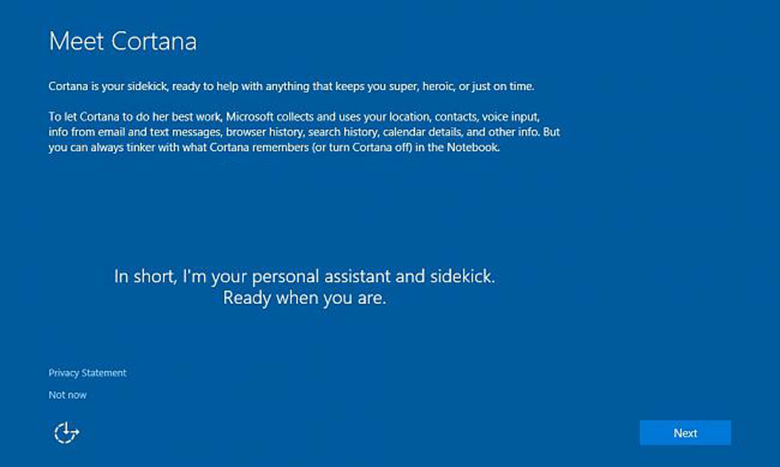Click the 'Cortana is your sidekick' sentence
Screen dimensions: 780x467
pyautogui.click(x=150, y=87)
